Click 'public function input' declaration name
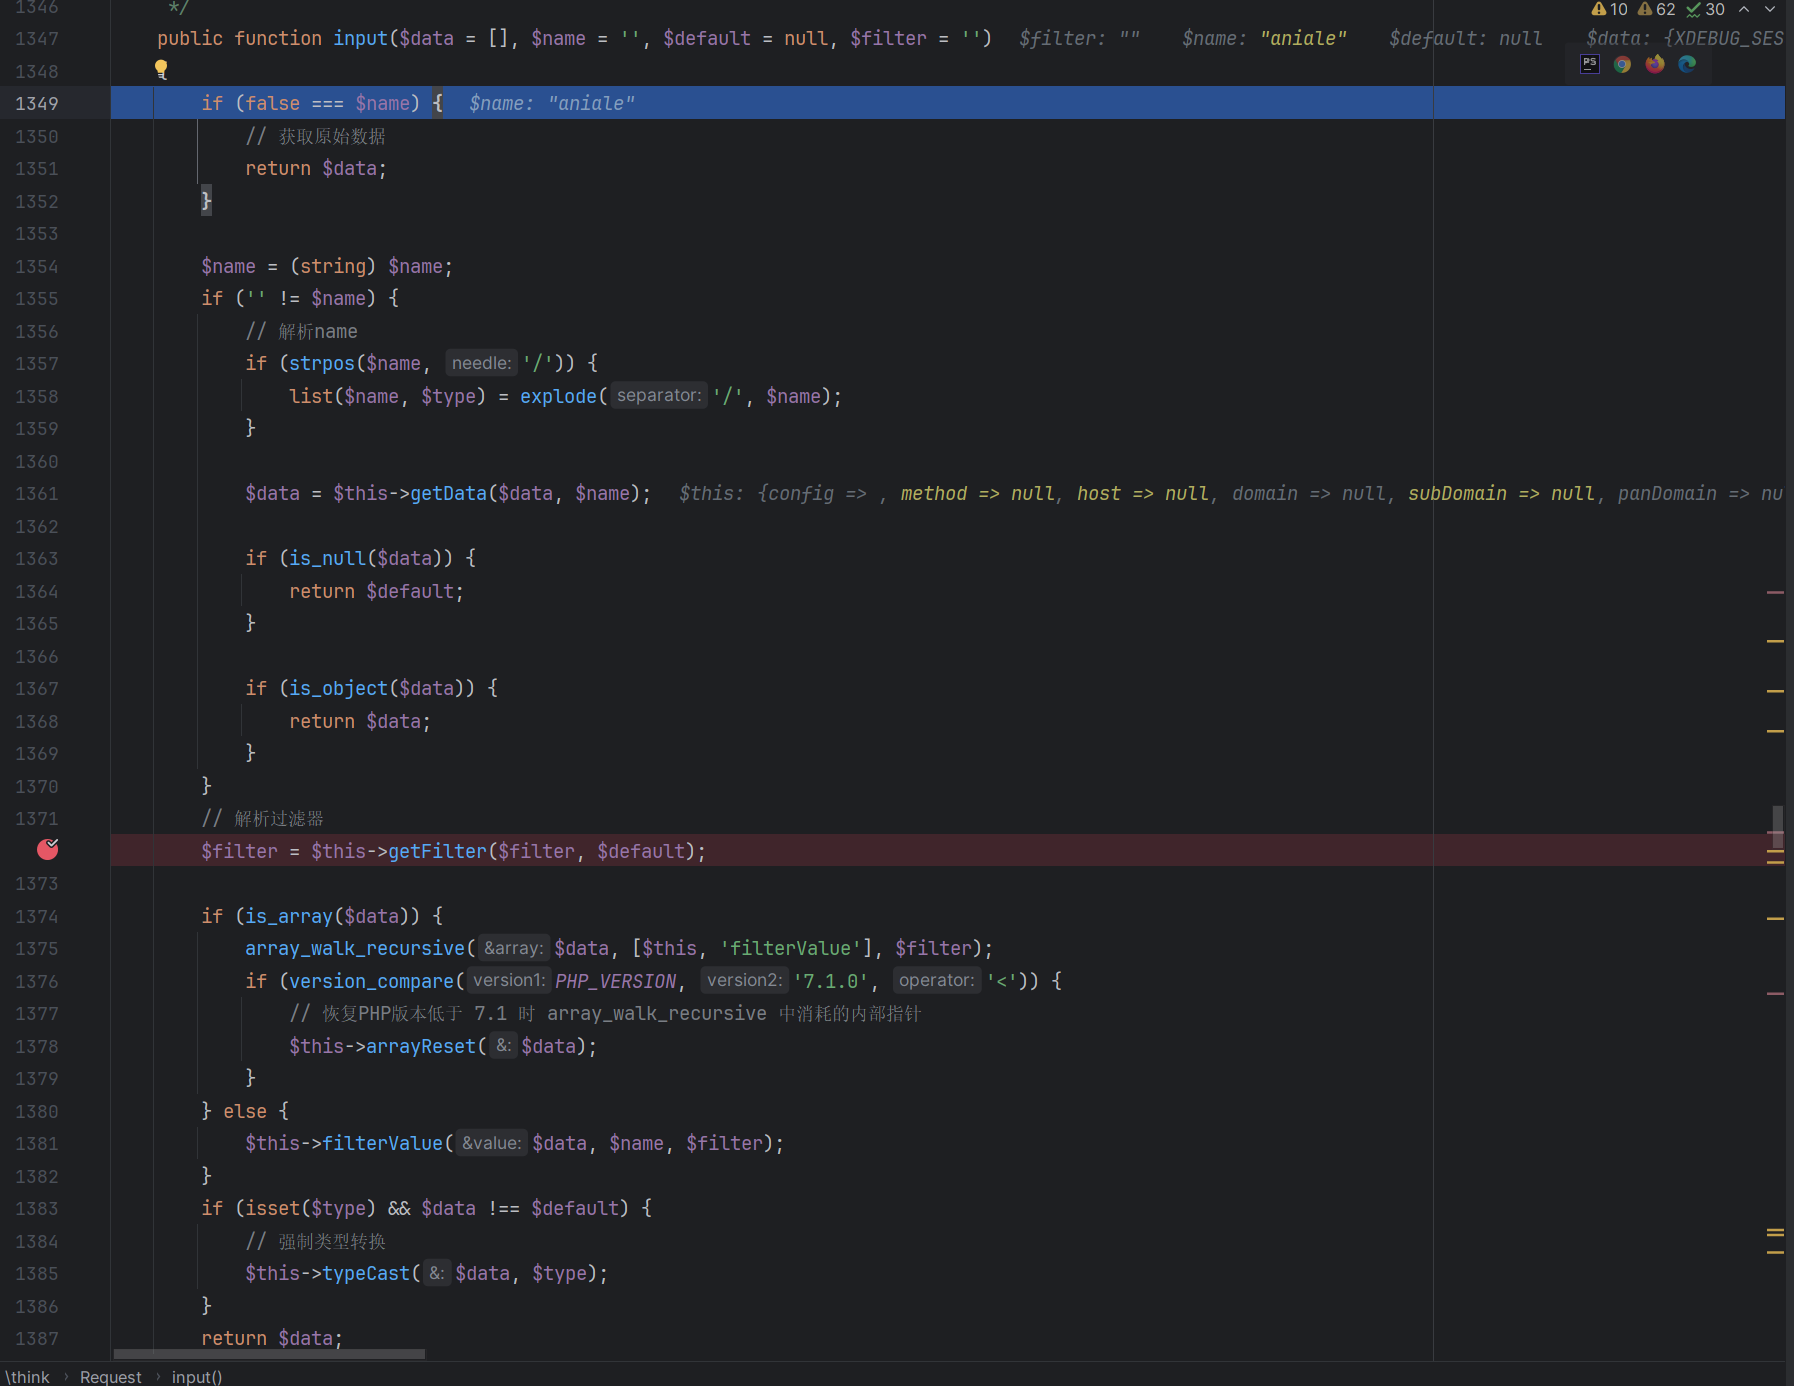 point(360,38)
